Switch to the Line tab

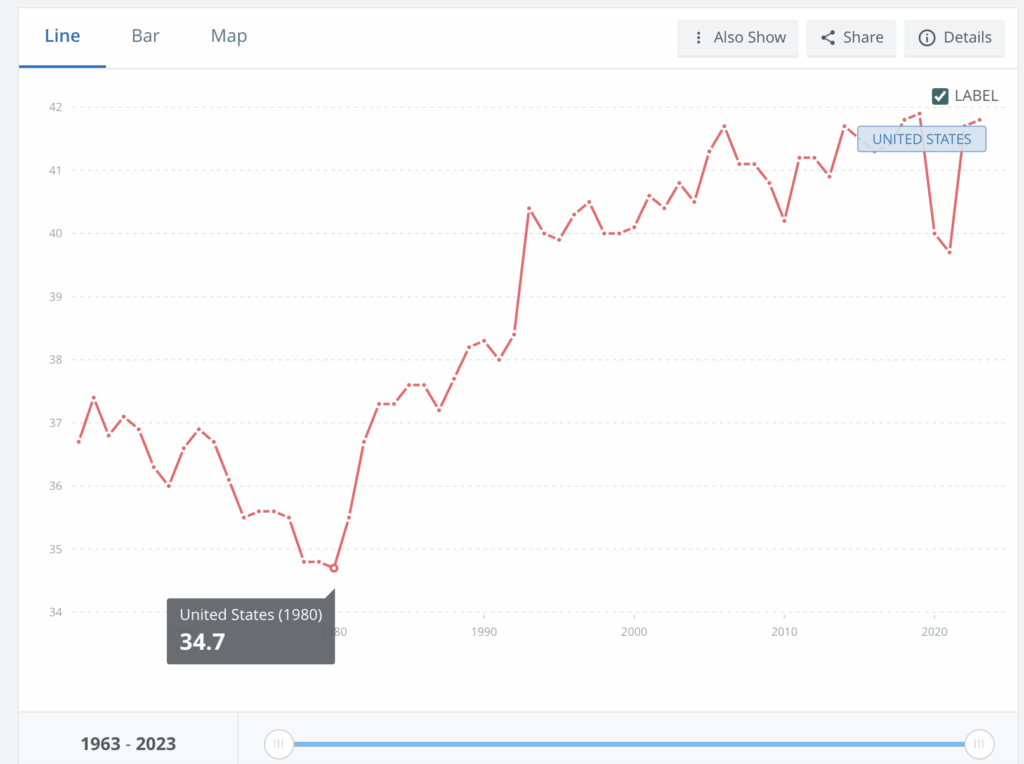click(62, 36)
